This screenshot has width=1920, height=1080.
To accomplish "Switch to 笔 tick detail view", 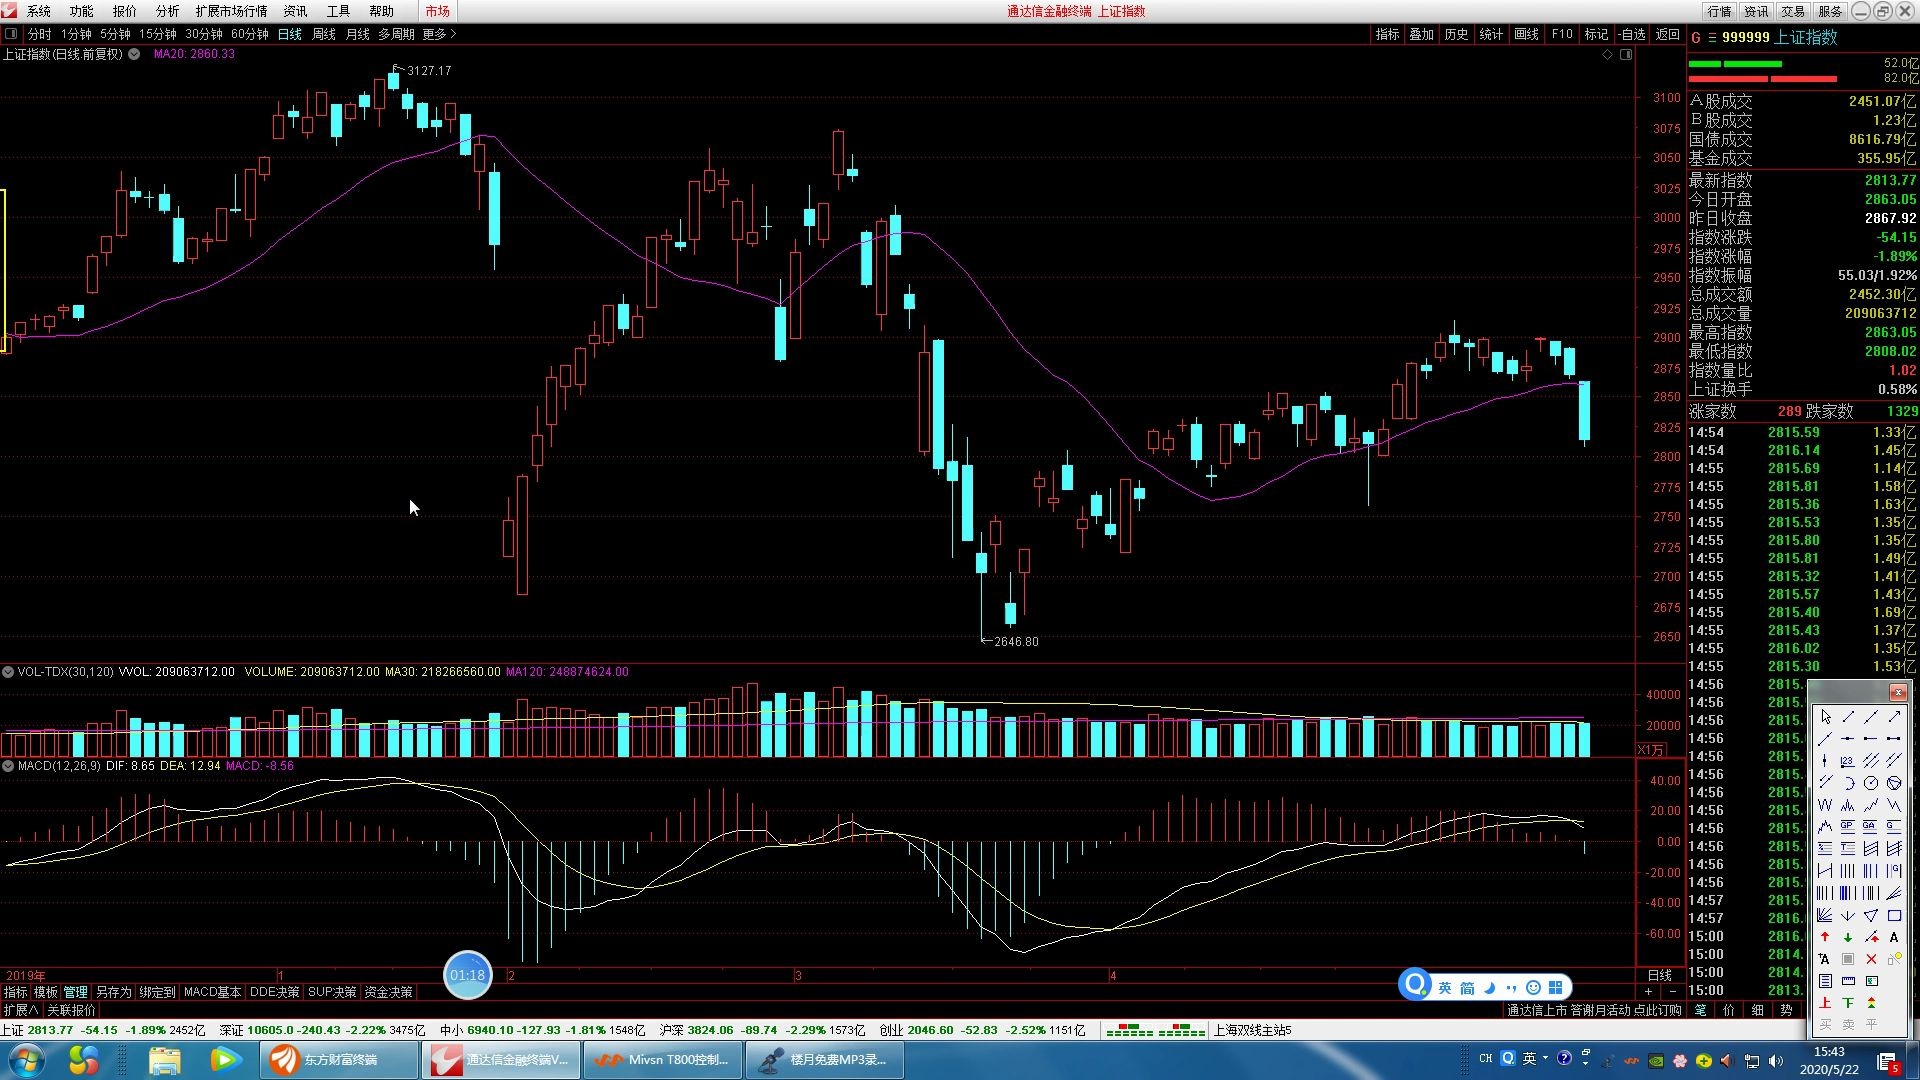I will click(1701, 1010).
